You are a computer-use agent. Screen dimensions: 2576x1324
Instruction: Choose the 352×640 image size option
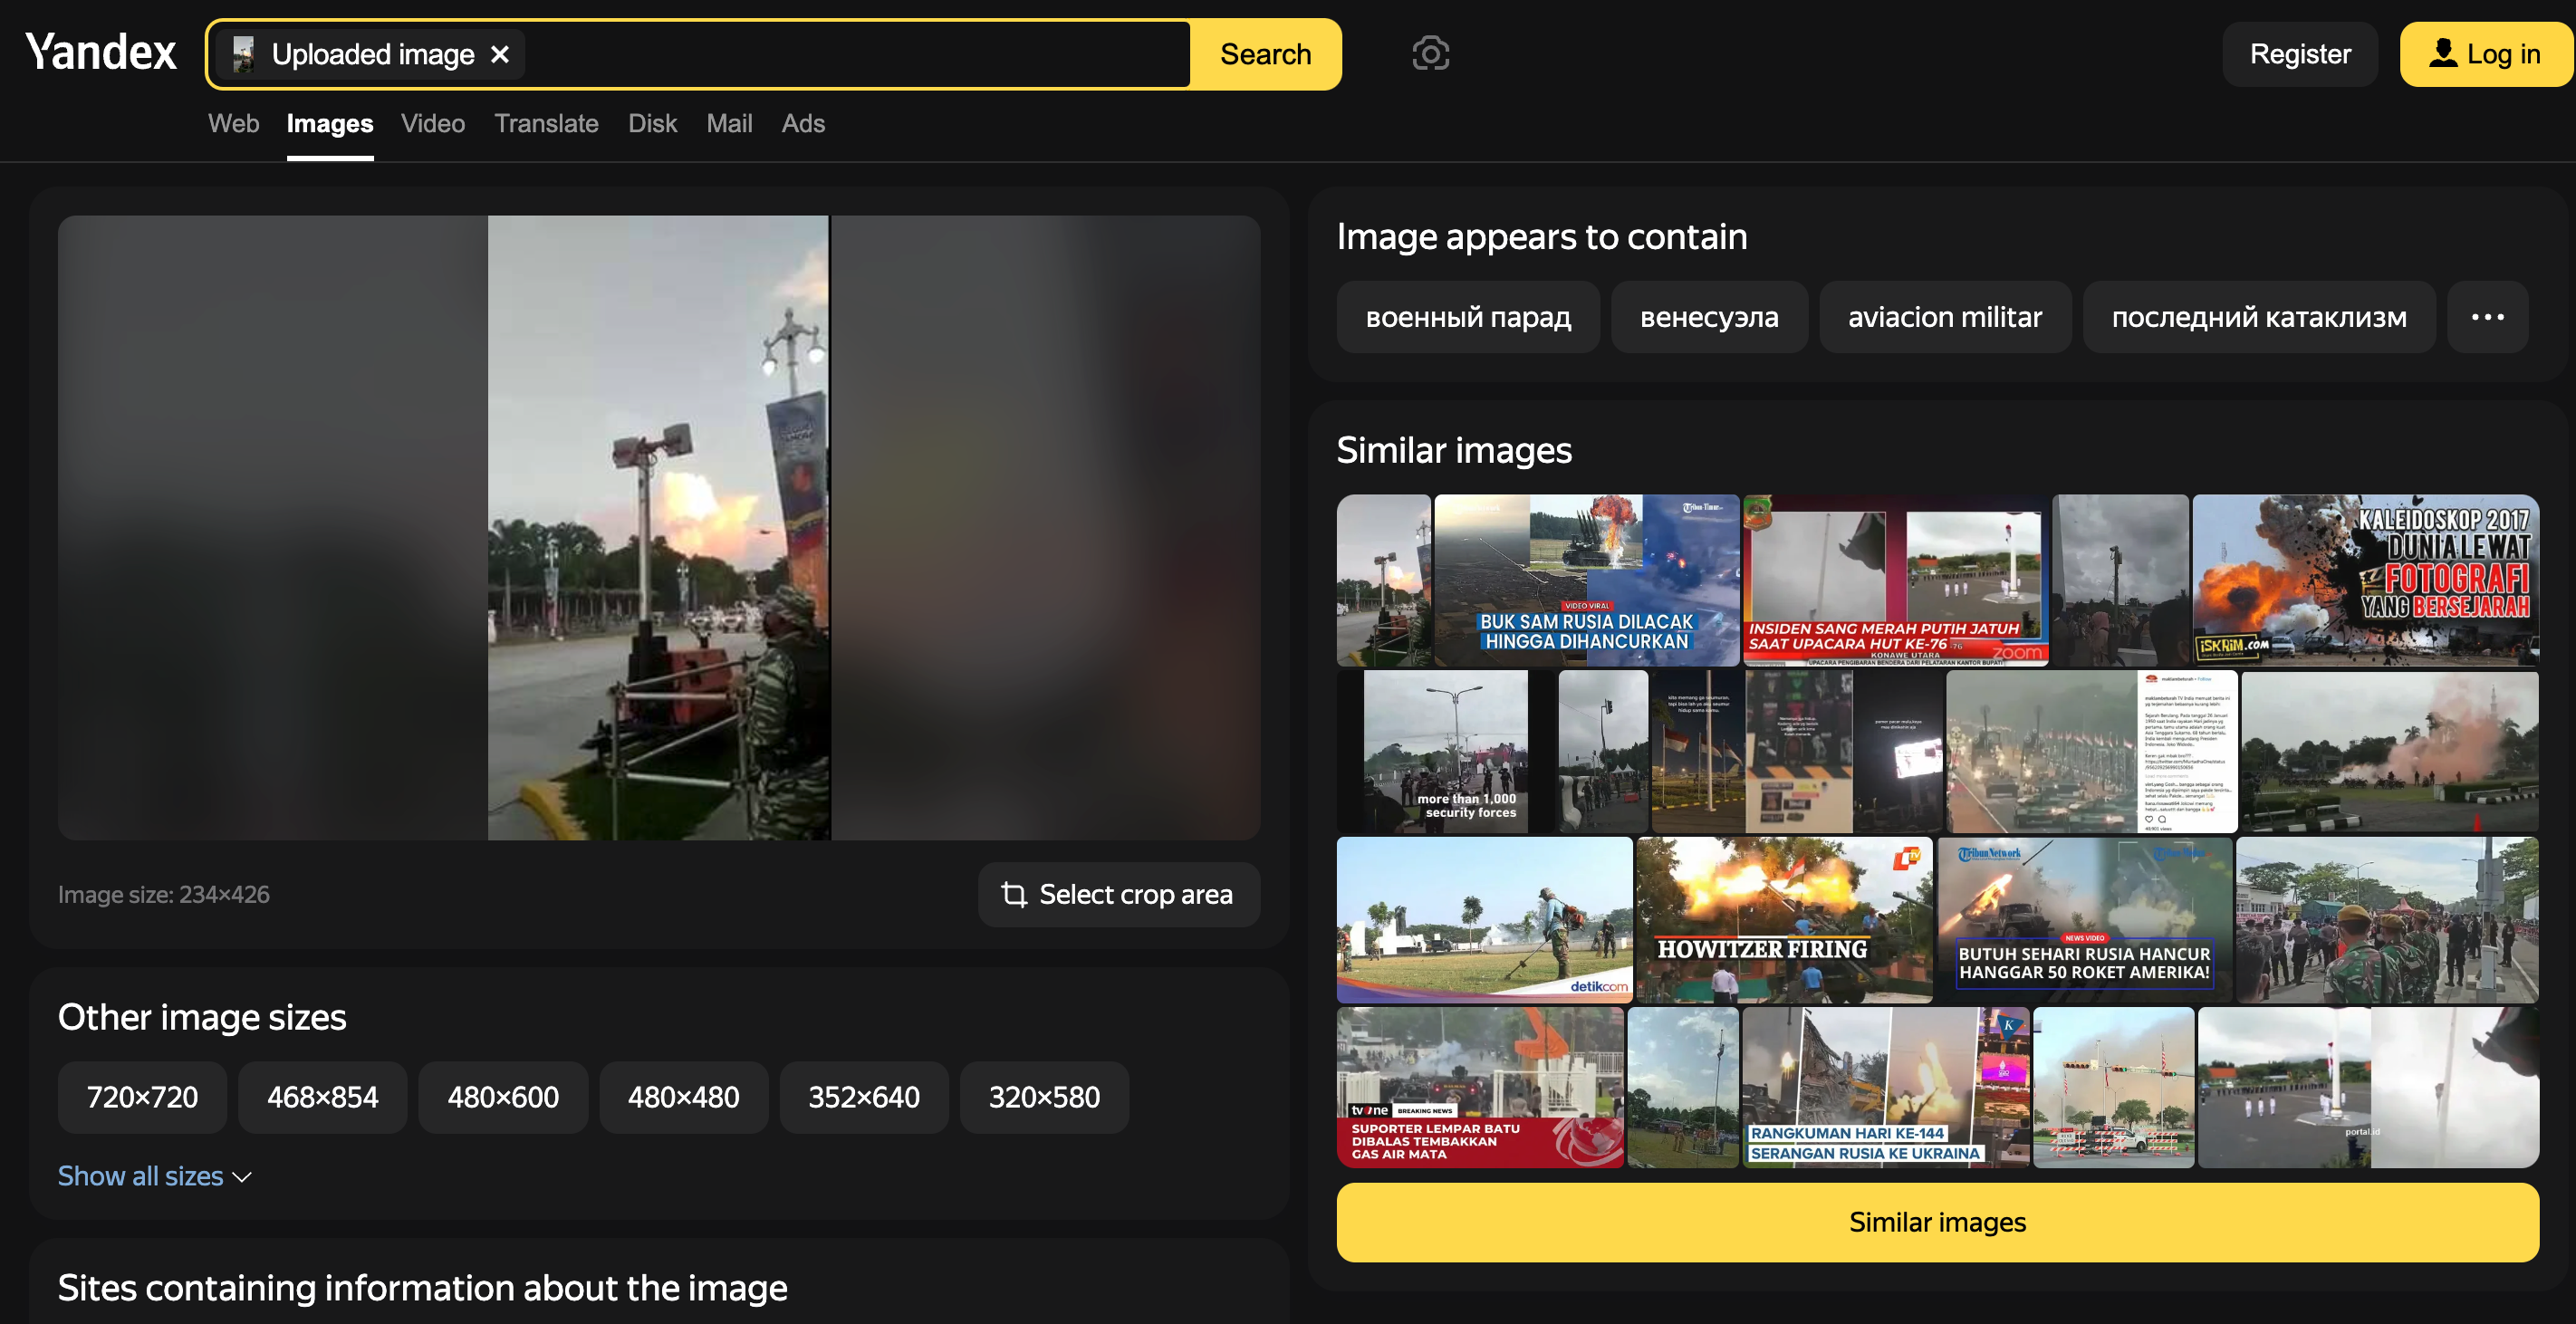click(x=863, y=1097)
